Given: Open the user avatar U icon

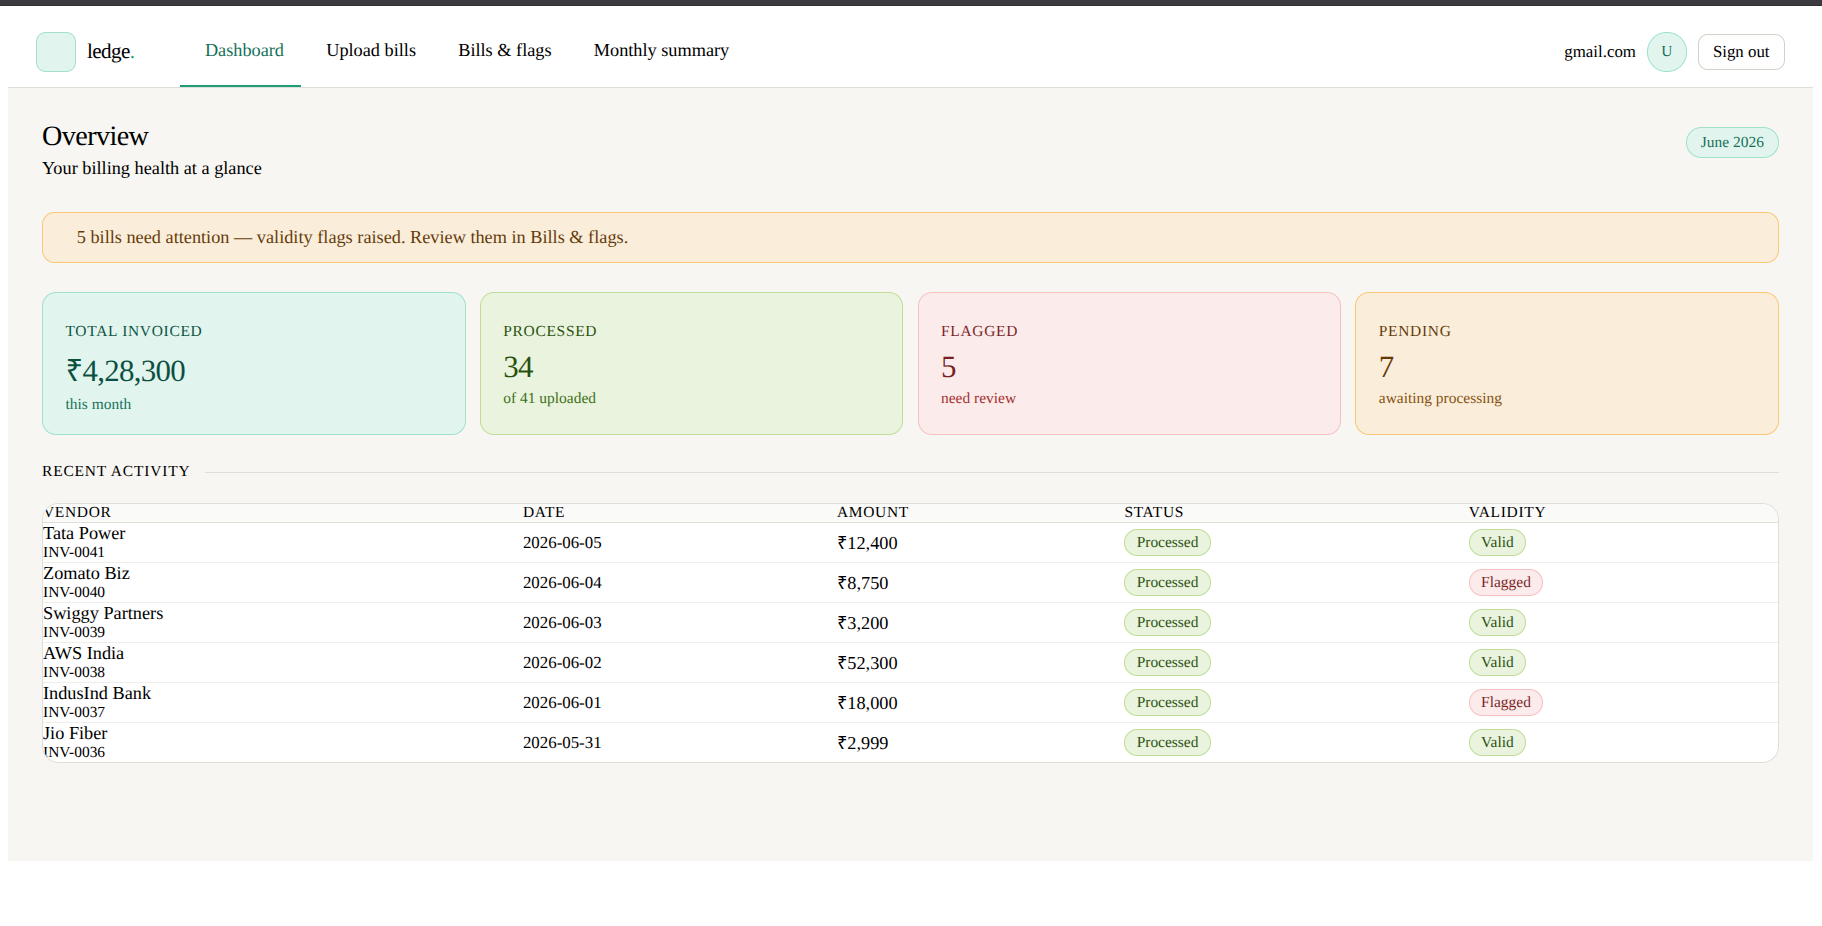Looking at the screenshot, I should [1666, 52].
